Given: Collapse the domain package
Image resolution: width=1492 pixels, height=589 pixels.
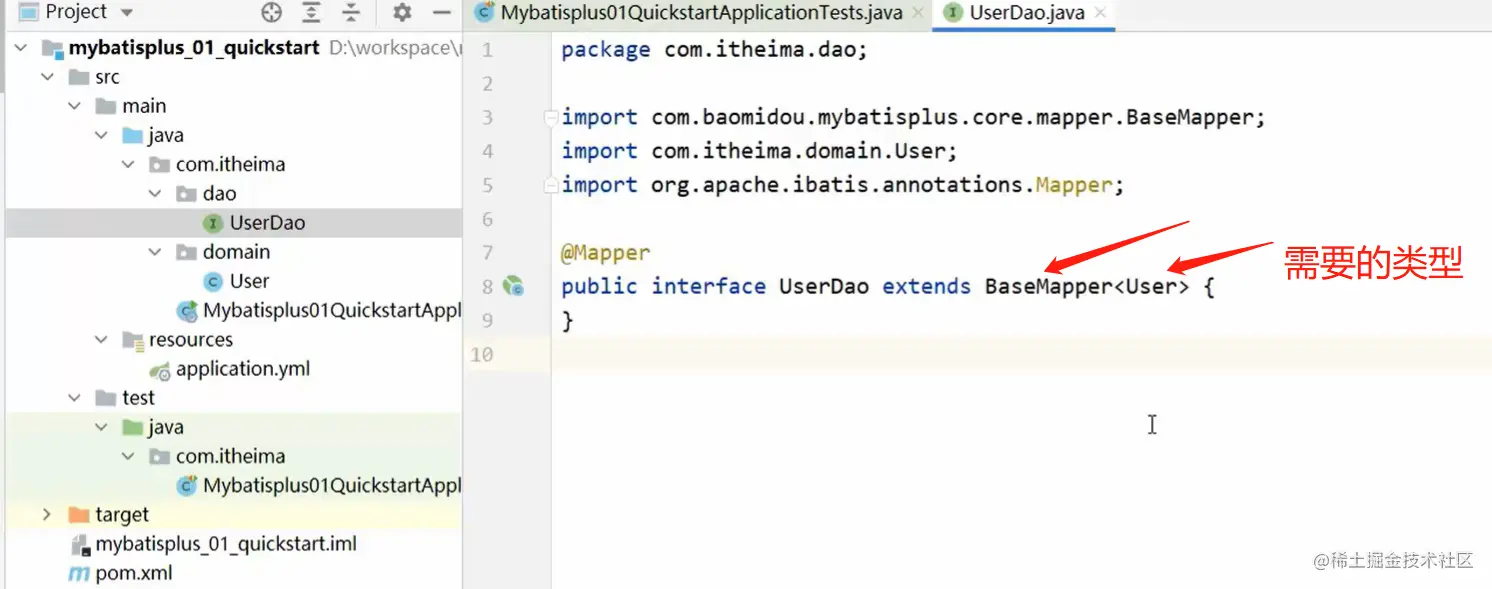Looking at the screenshot, I should pyautogui.click(x=155, y=252).
